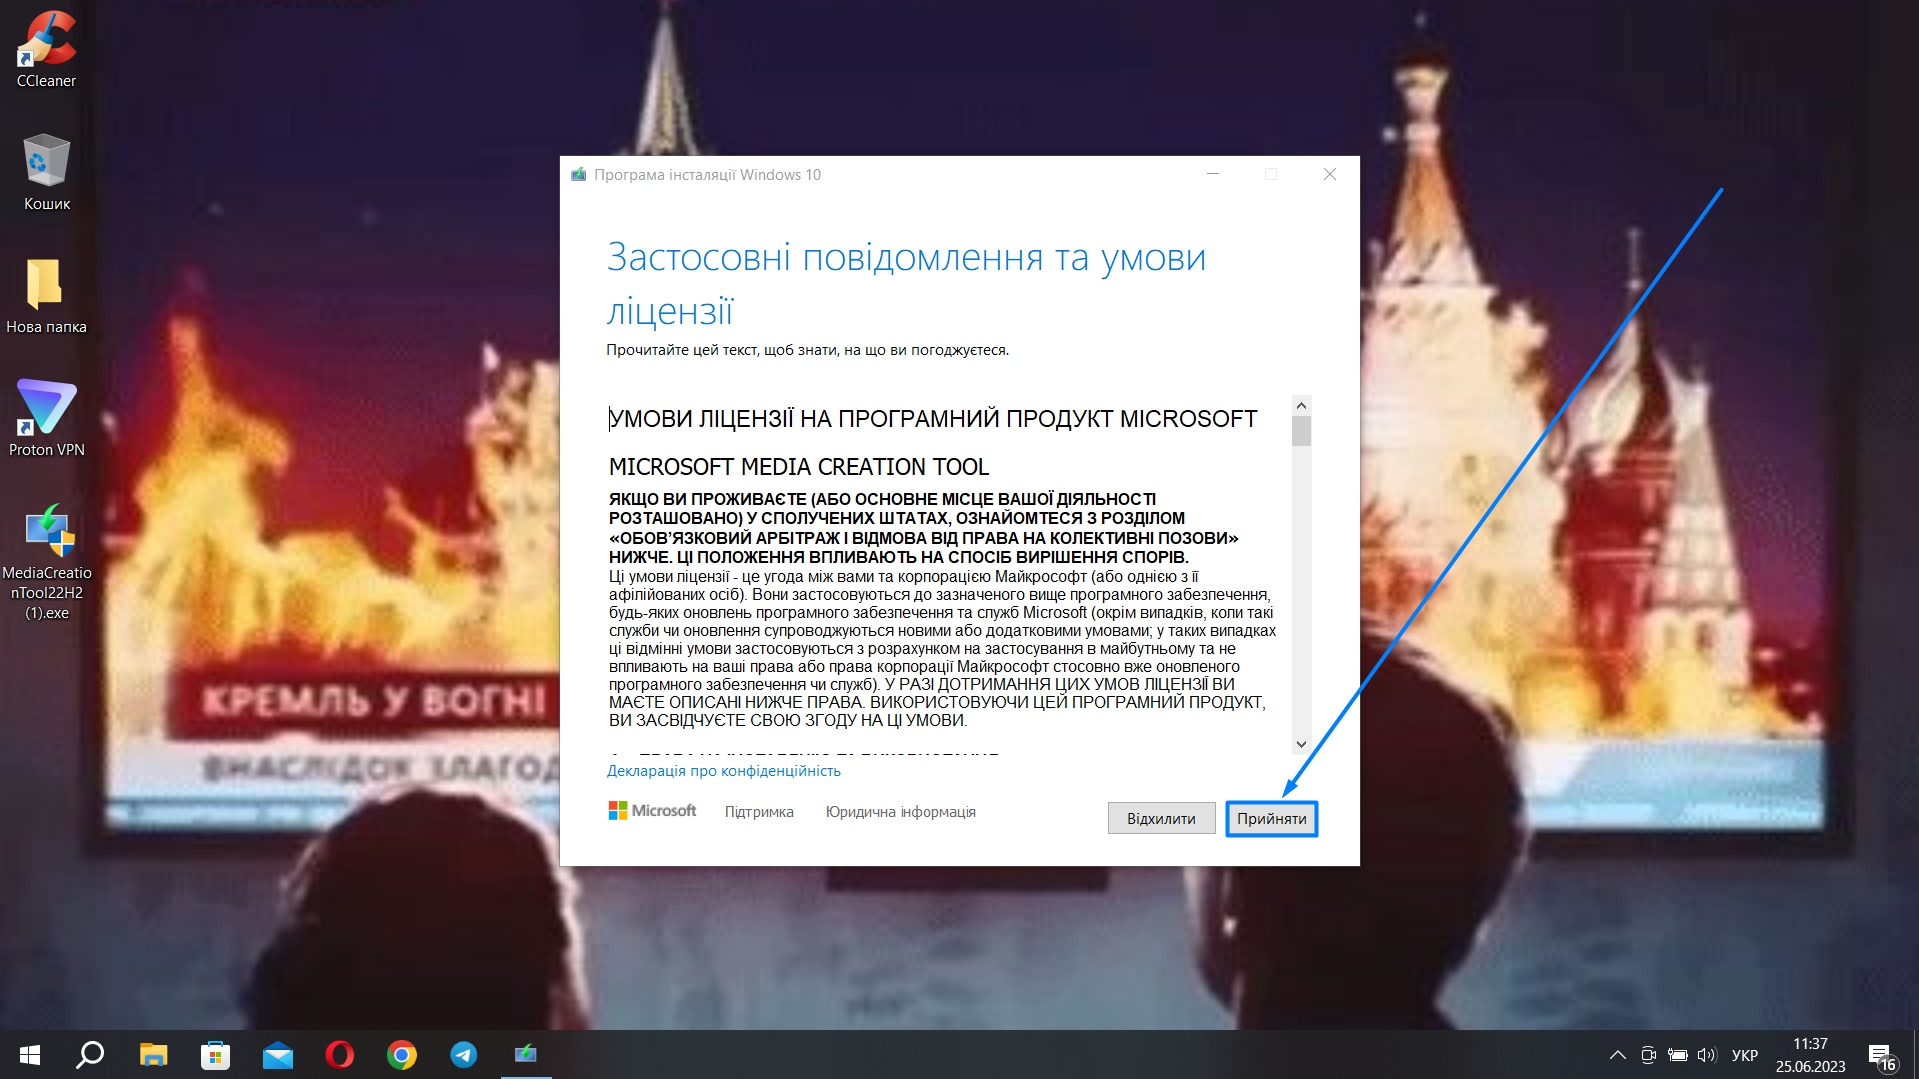1919x1079 pixels.
Task: Click heading УМОВИ ЛІЦЕНЗІЇ НА ПРОГРАМНИЙ ПРОДУКТ MICROSOFT
Action: [933, 419]
